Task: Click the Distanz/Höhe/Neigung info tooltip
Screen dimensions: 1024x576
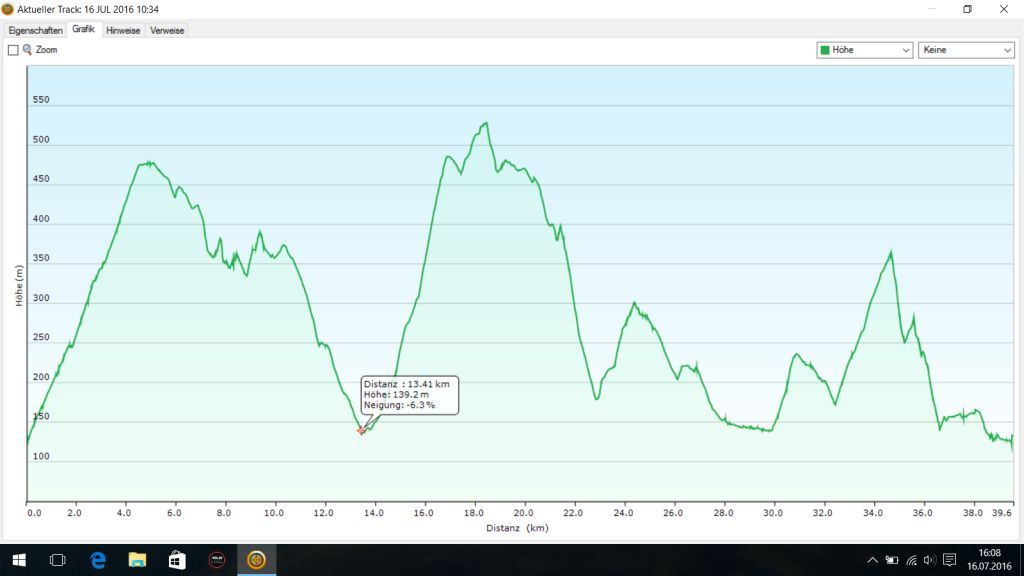Action: [x=409, y=395]
